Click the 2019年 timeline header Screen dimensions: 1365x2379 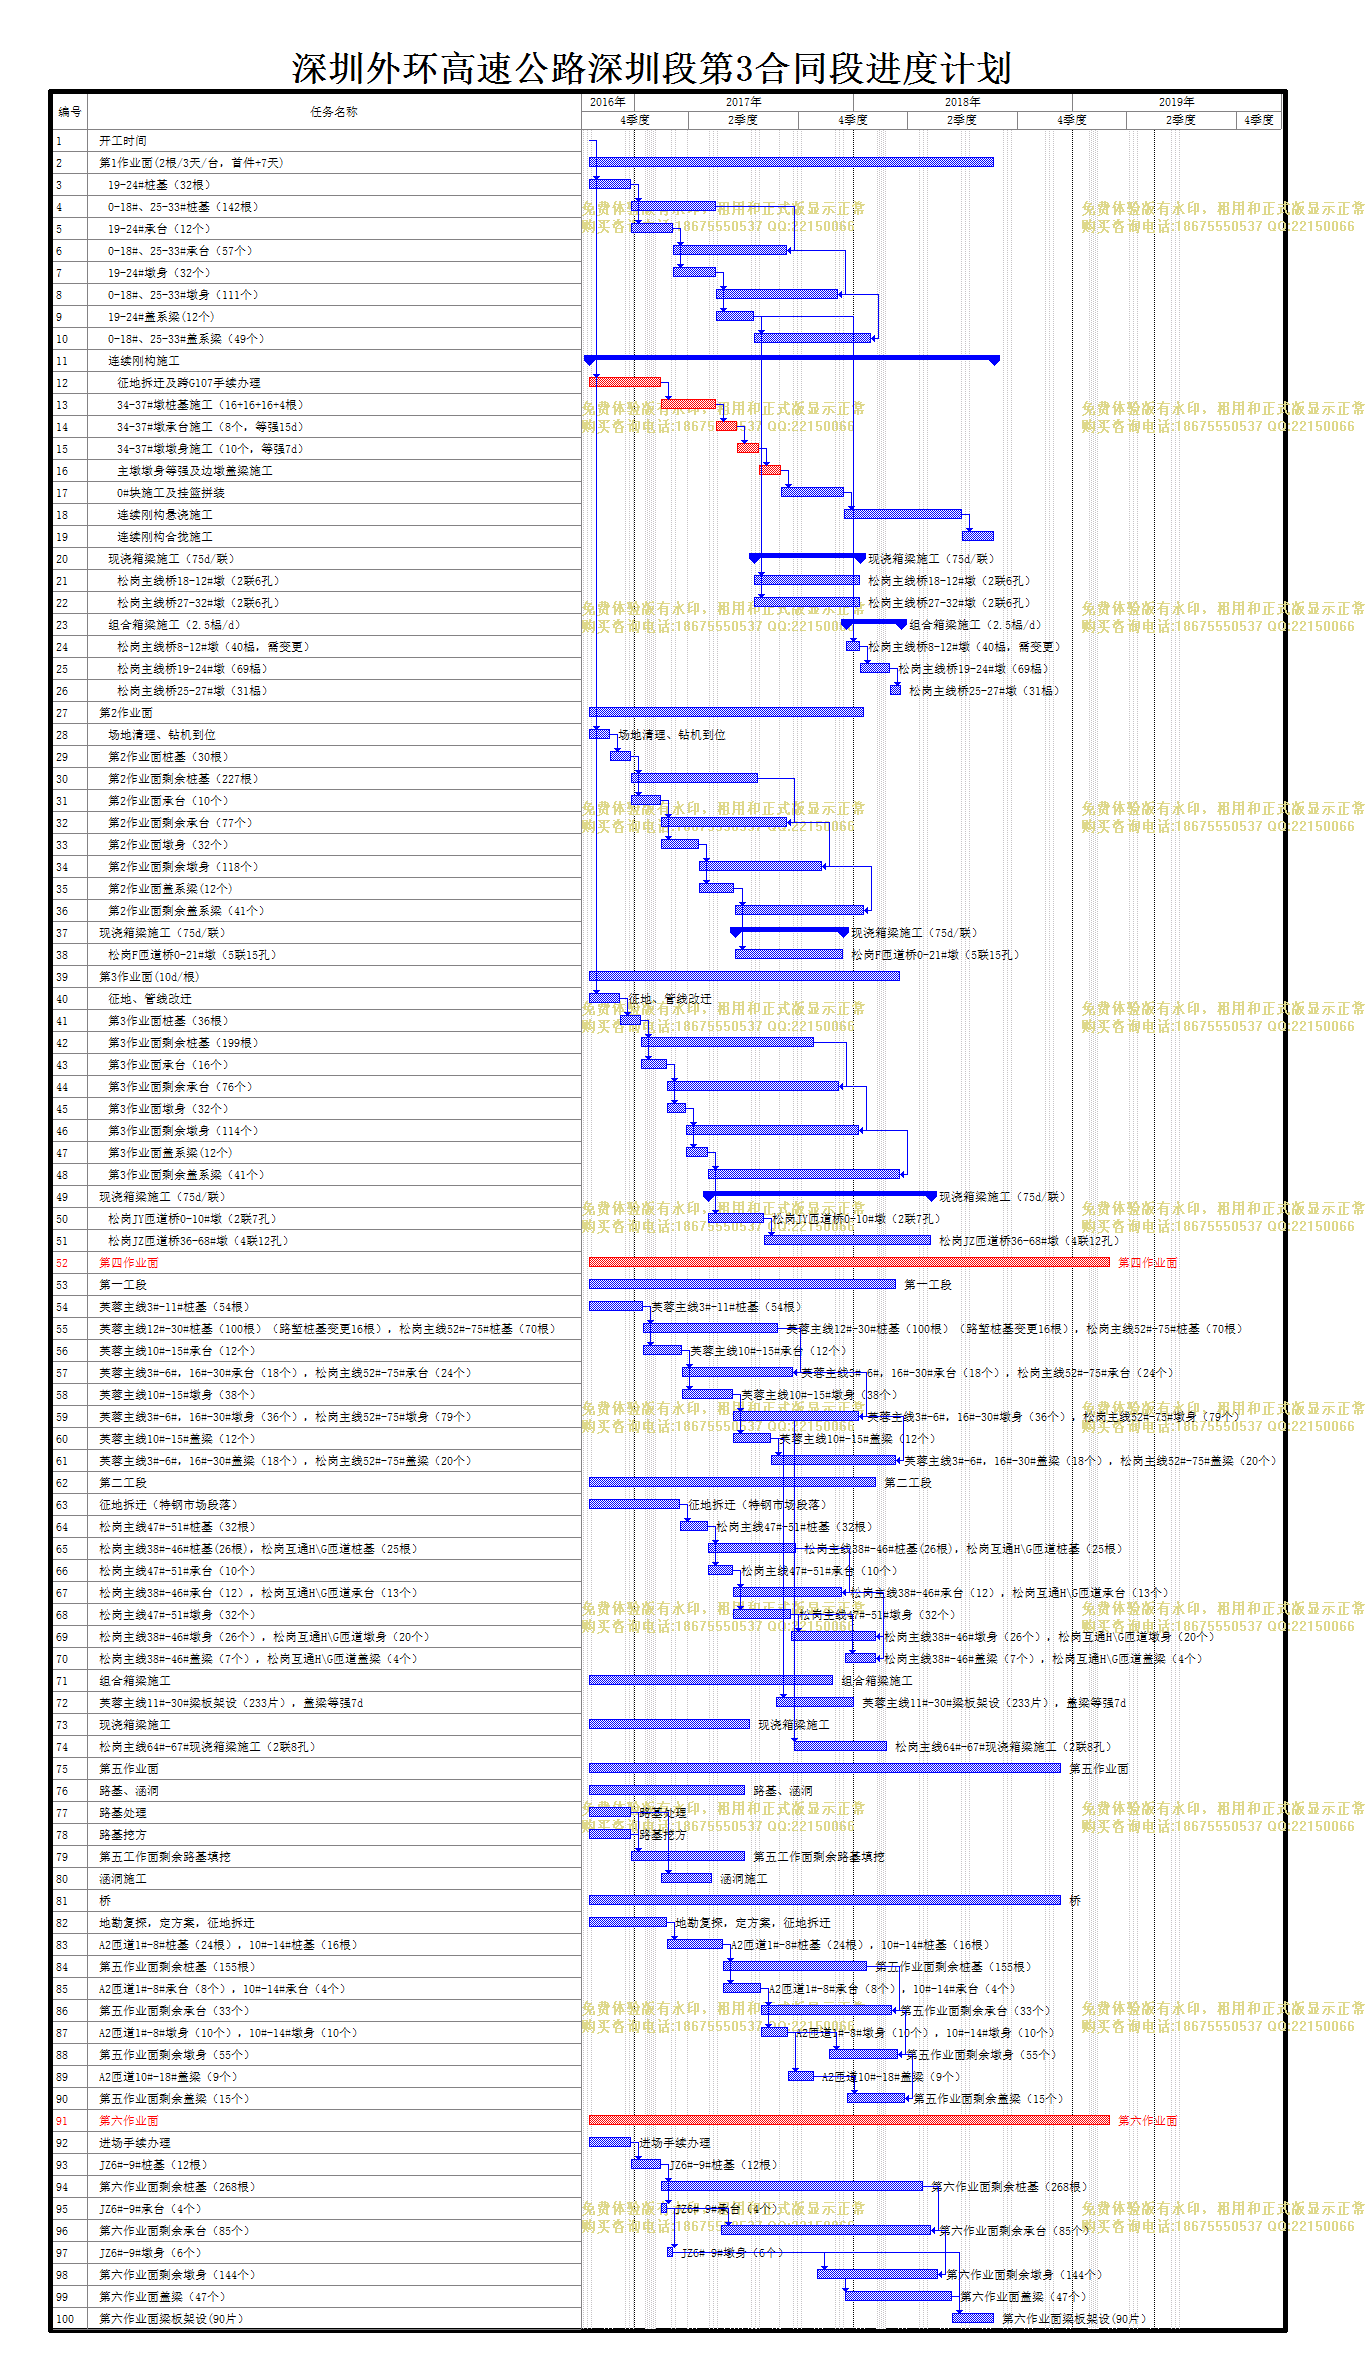1177,102
